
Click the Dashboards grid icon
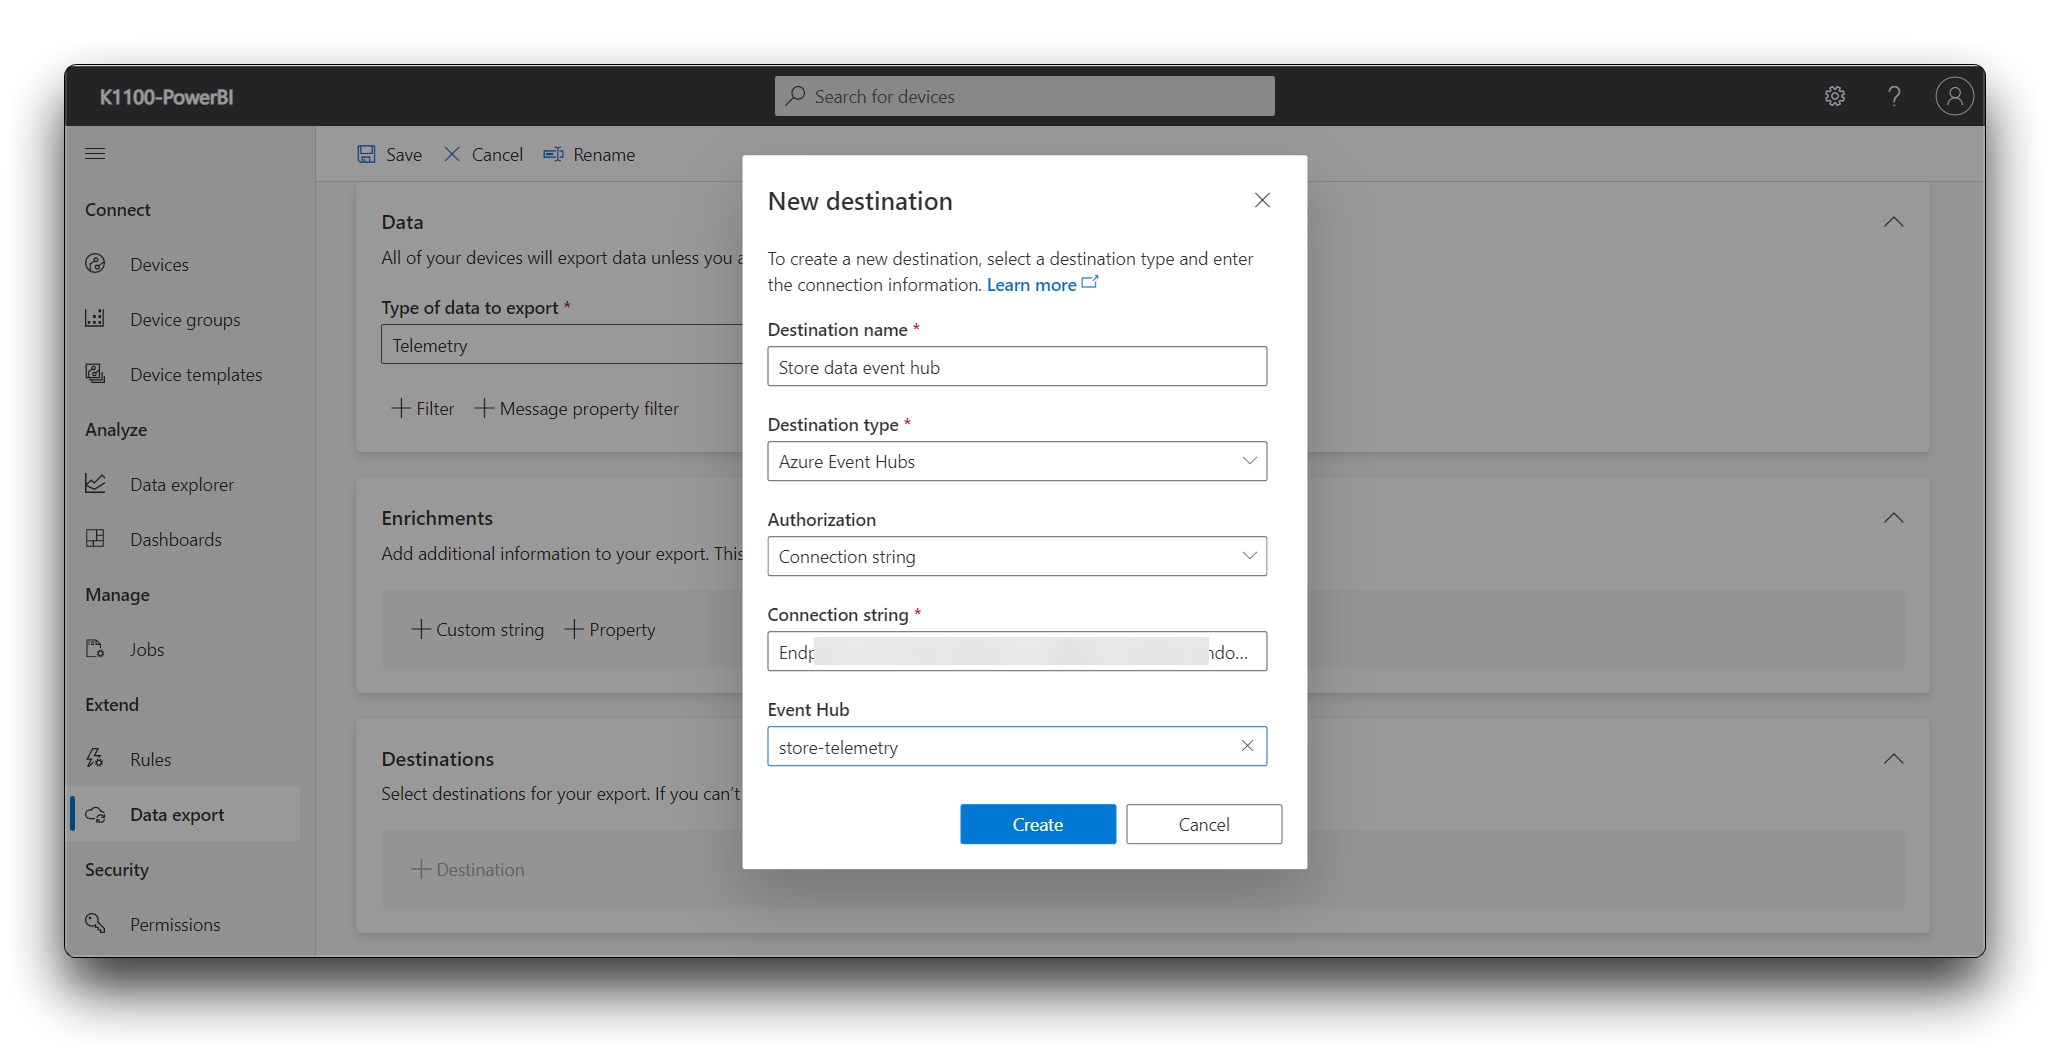(x=95, y=539)
